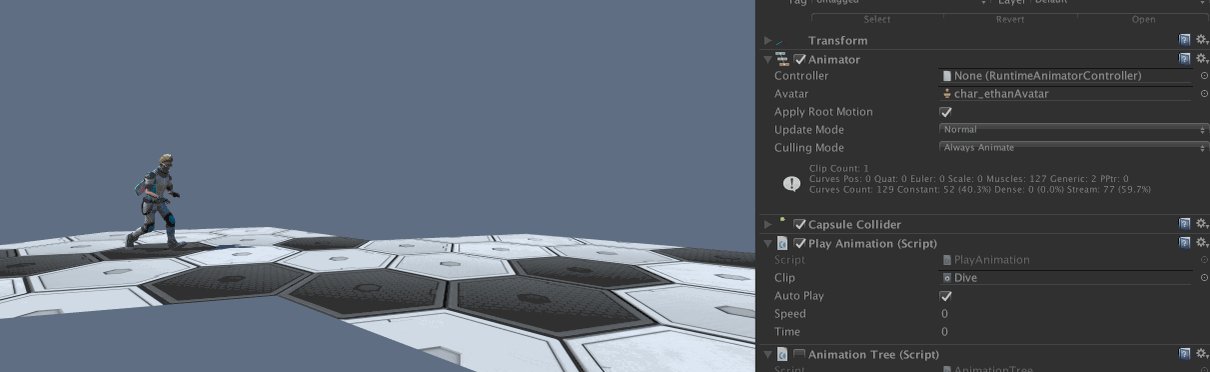
Task: Disable the Animator component checkbox
Action: (x=800, y=59)
